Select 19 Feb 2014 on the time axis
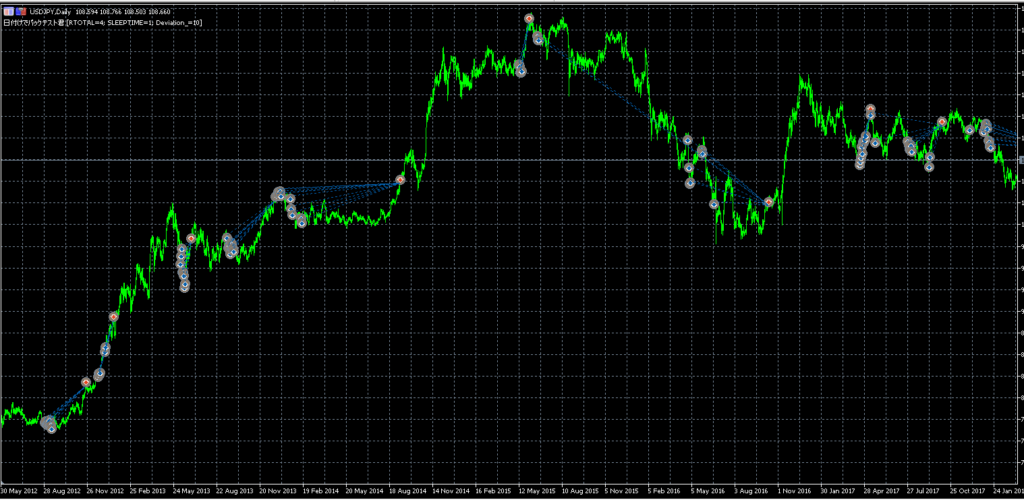This screenshot has height=500, width=1024. (322, 492)
